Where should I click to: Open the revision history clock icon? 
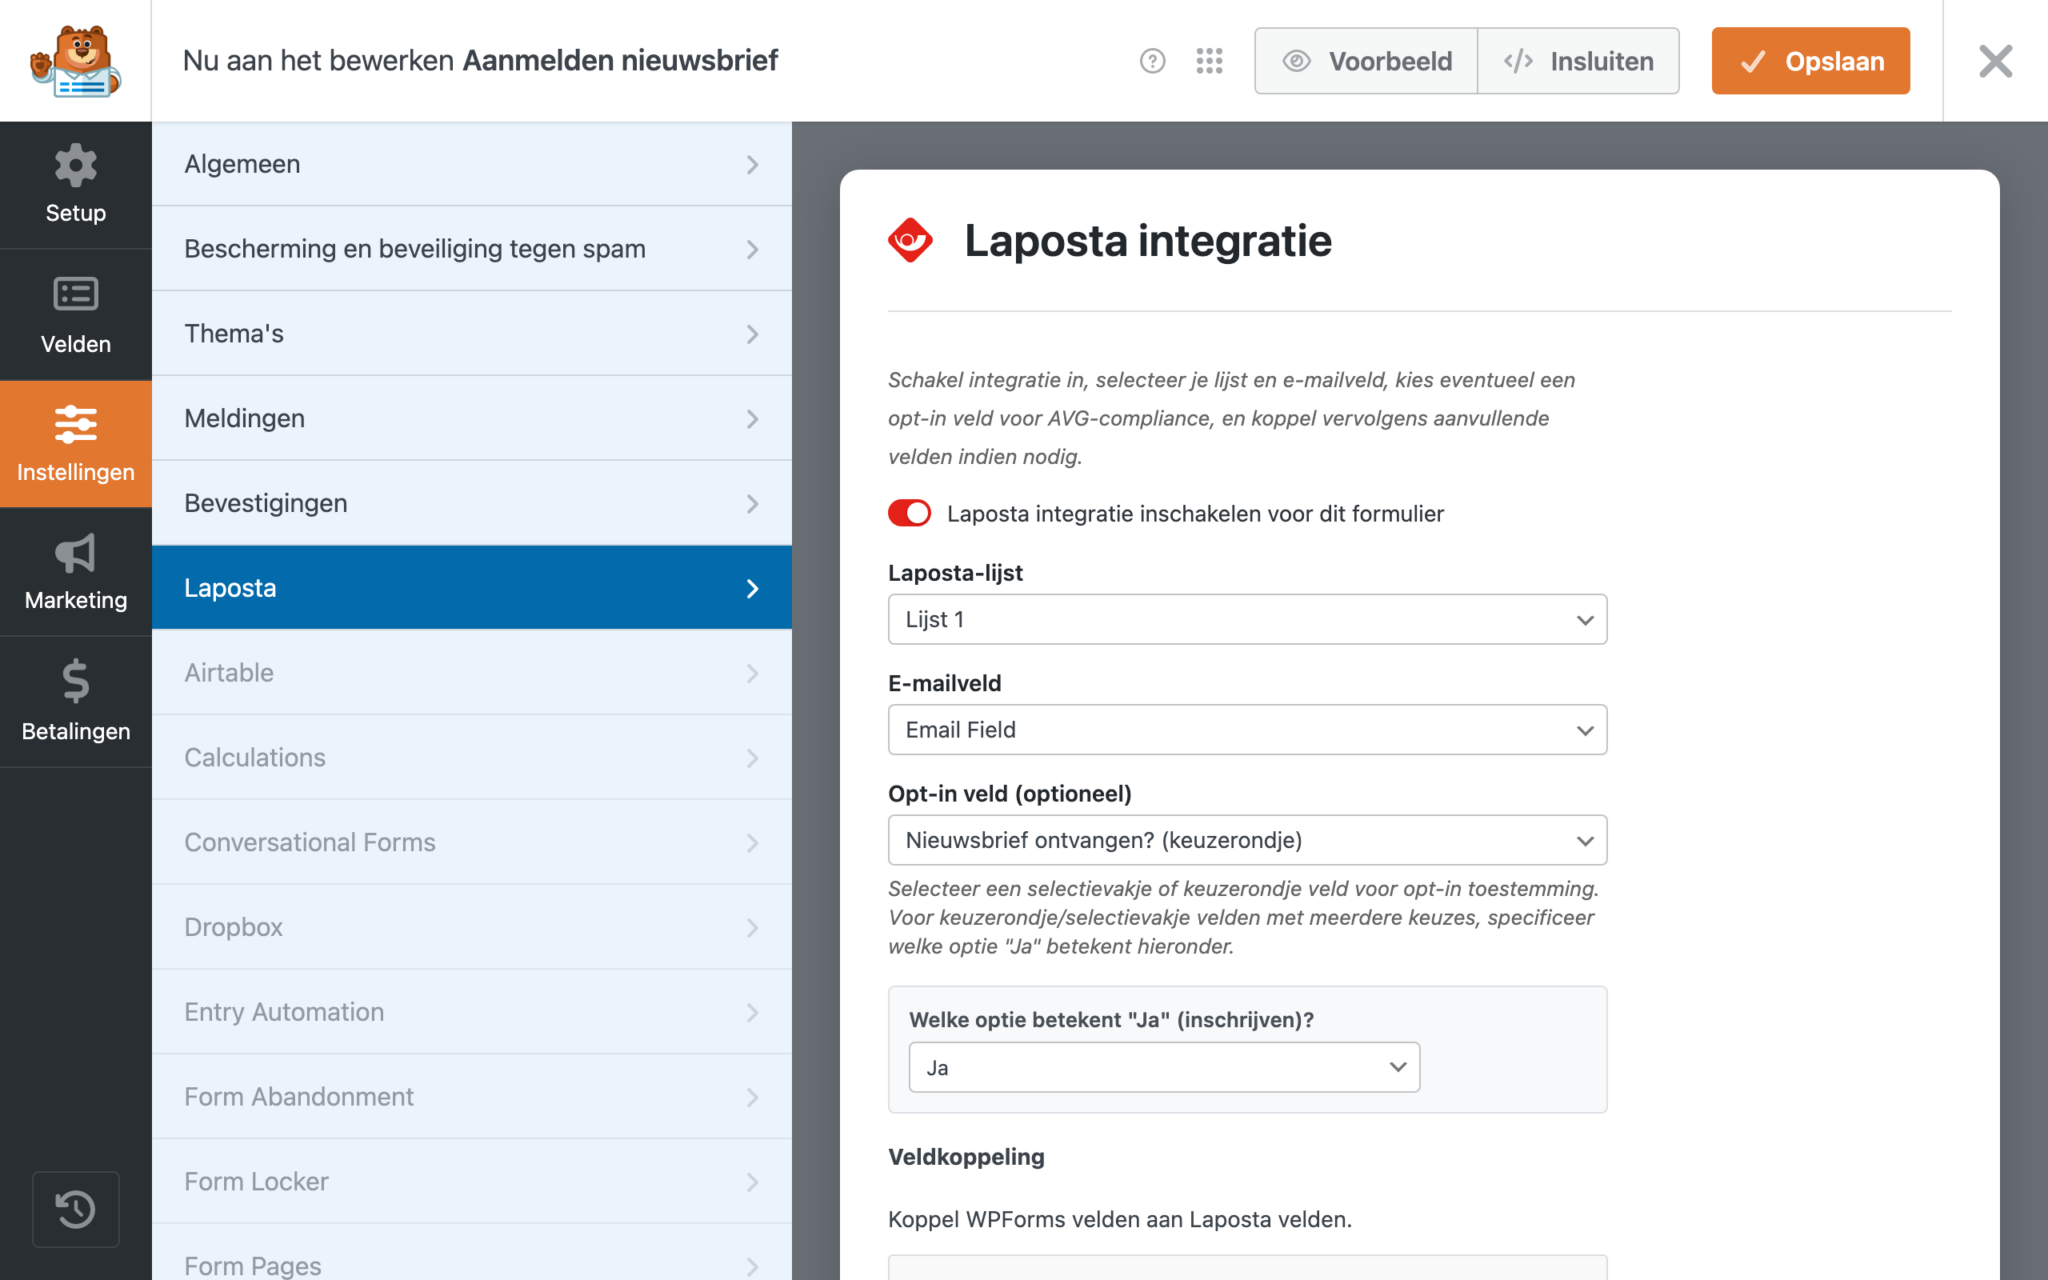[x=76, y=1209]
